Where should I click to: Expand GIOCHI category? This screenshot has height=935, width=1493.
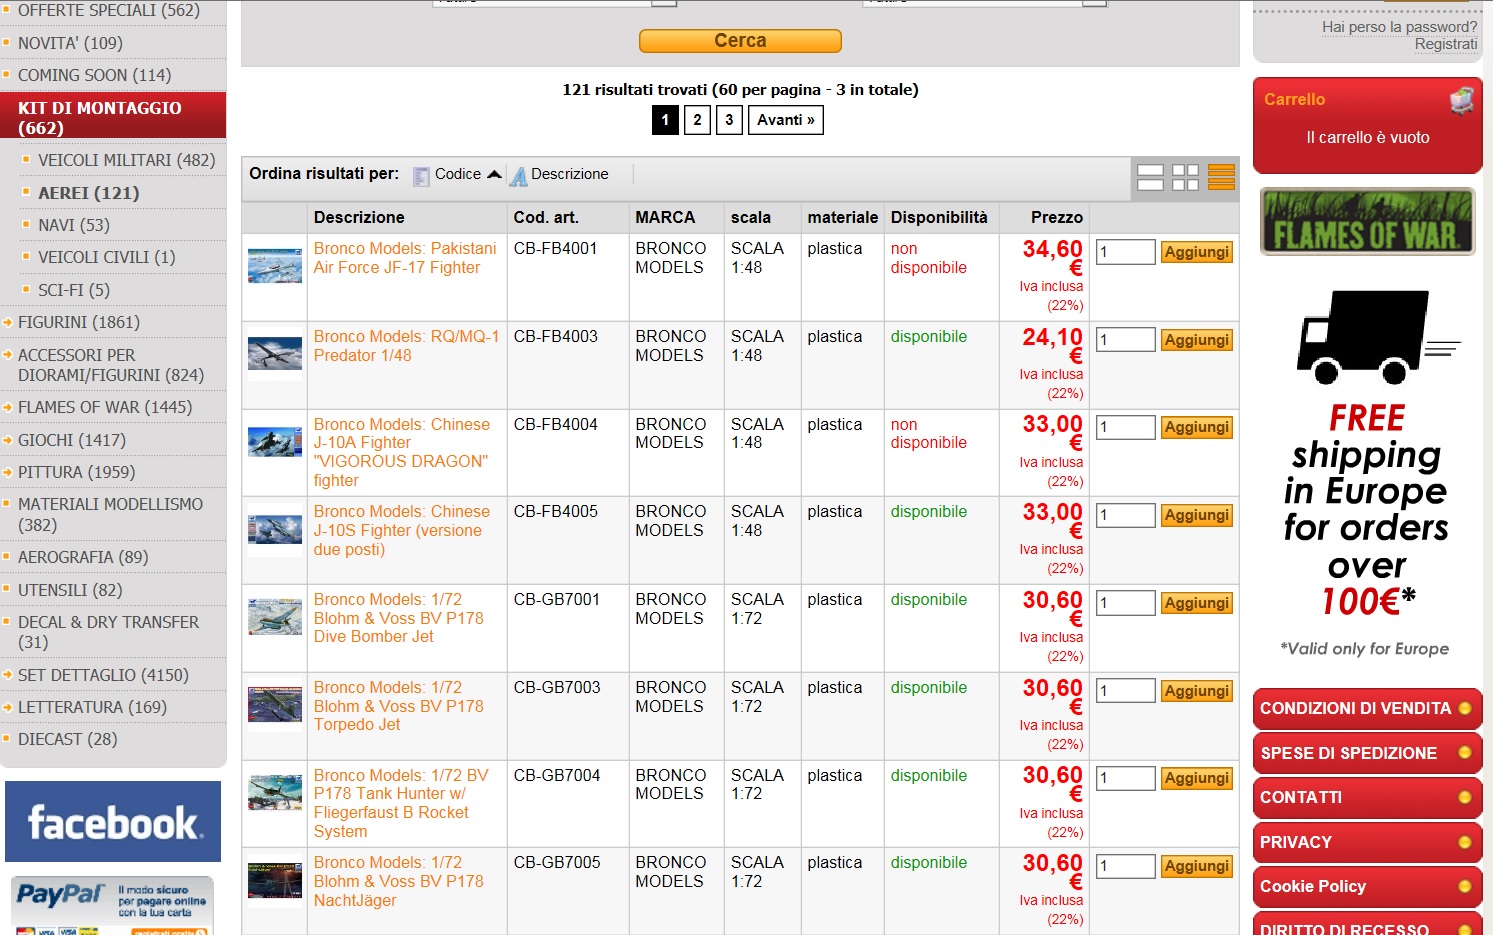click(72, 440)
